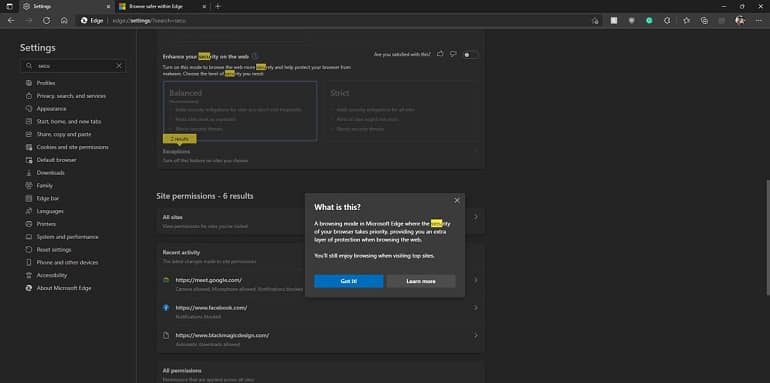Open Appearance settings section
Image resolution: width=770 pixels, height=383 pixels.
click(51, 109)
